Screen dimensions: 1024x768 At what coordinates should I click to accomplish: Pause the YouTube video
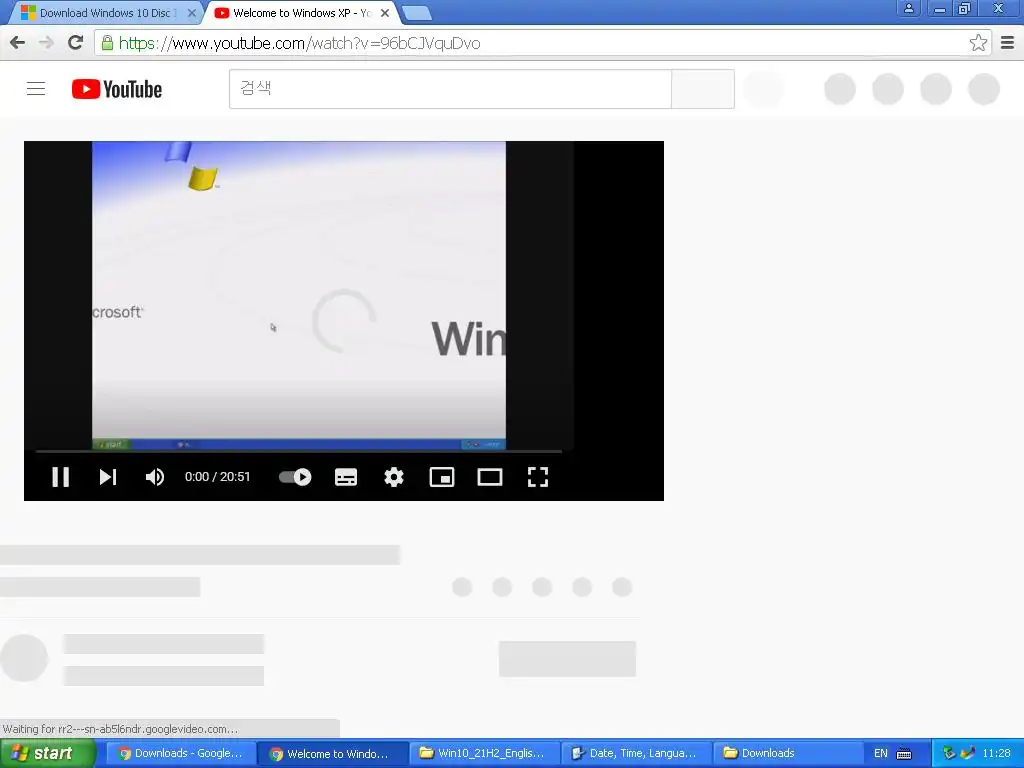point(61,477)
